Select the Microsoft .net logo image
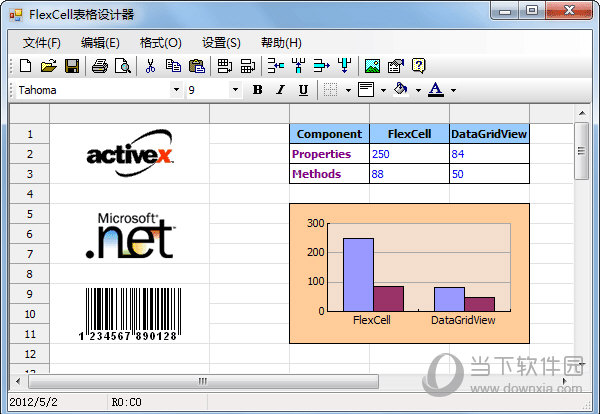This screenshot has height=414, width=600. pos(130,235)
